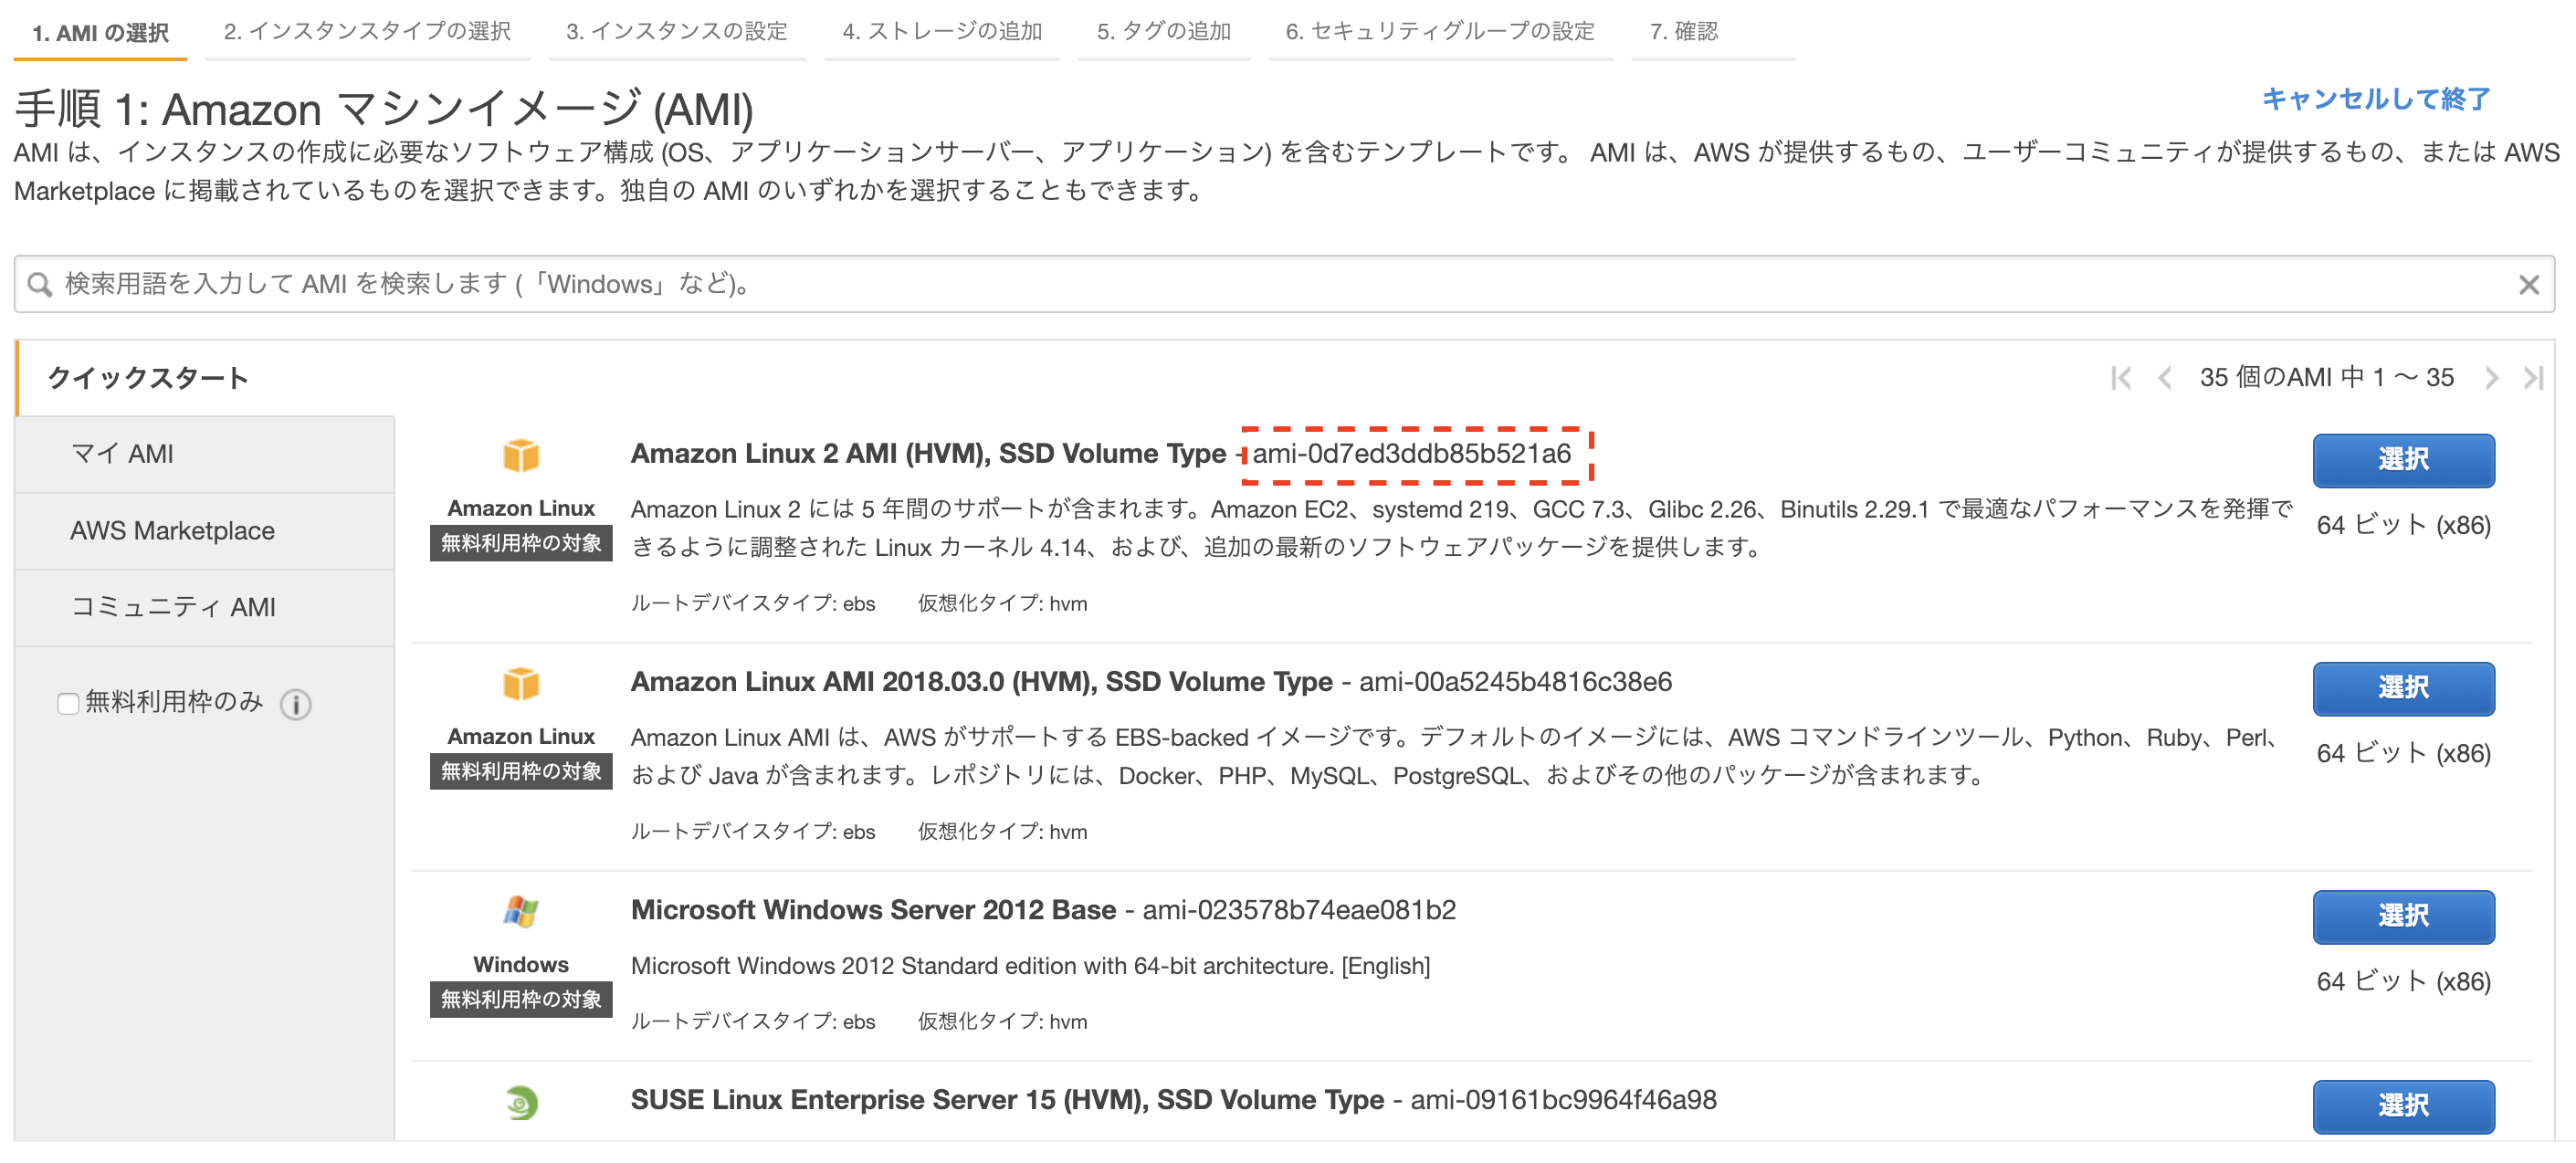Open AWS Marketplace in sidebar
2576x1163 pixels.
point(172,531)
